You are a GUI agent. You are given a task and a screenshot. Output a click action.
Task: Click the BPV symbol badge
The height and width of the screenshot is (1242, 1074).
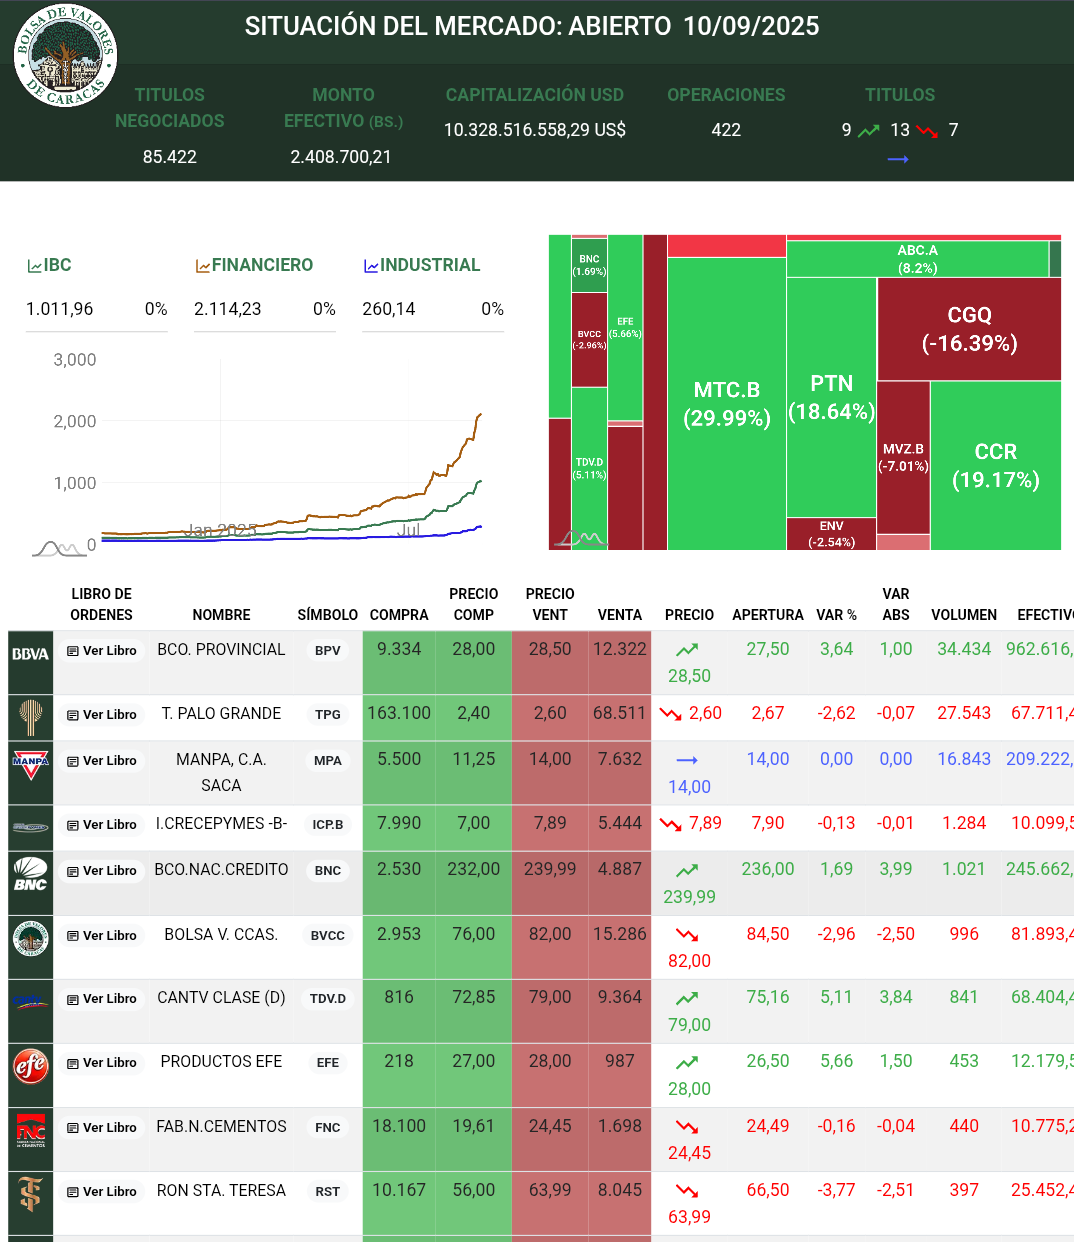tap(328, 650)
